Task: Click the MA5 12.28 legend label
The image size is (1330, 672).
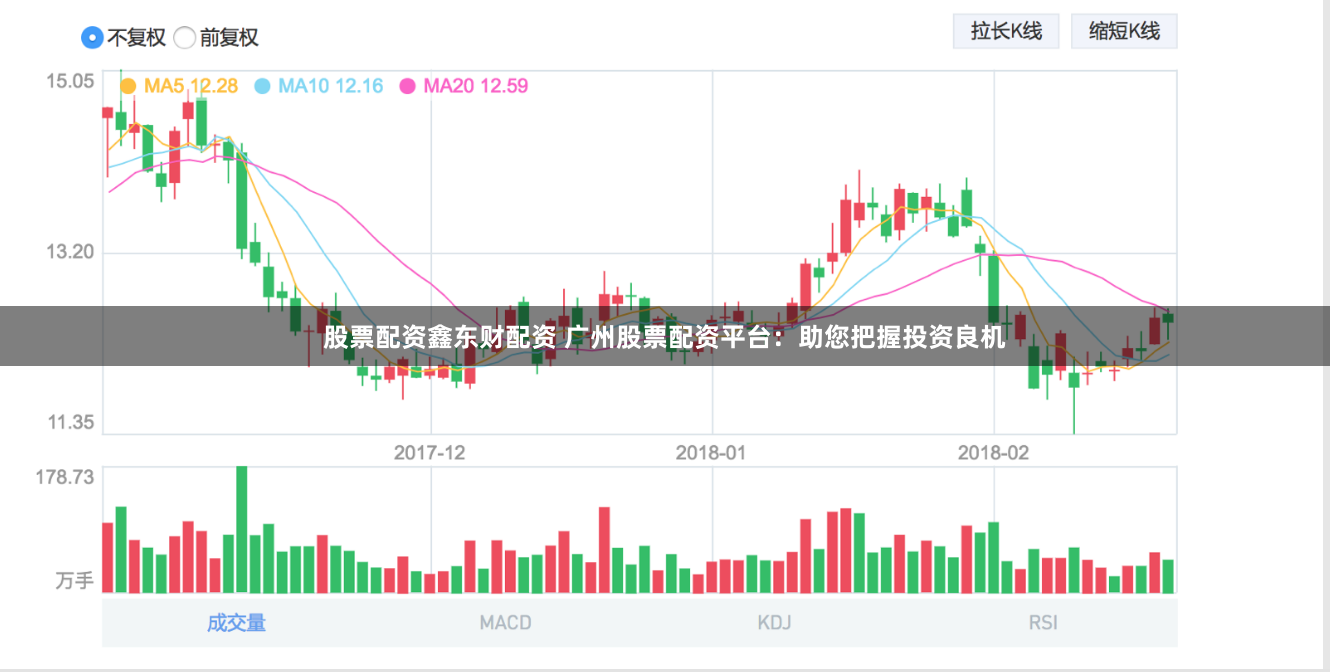Action: point(191,86)
